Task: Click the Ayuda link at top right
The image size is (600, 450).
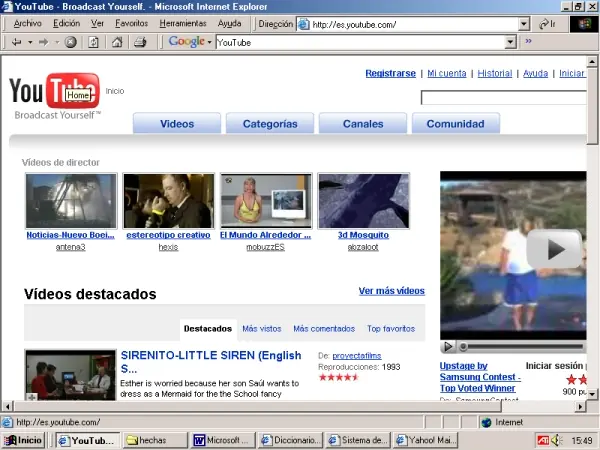Action: (x=535, y=73)
